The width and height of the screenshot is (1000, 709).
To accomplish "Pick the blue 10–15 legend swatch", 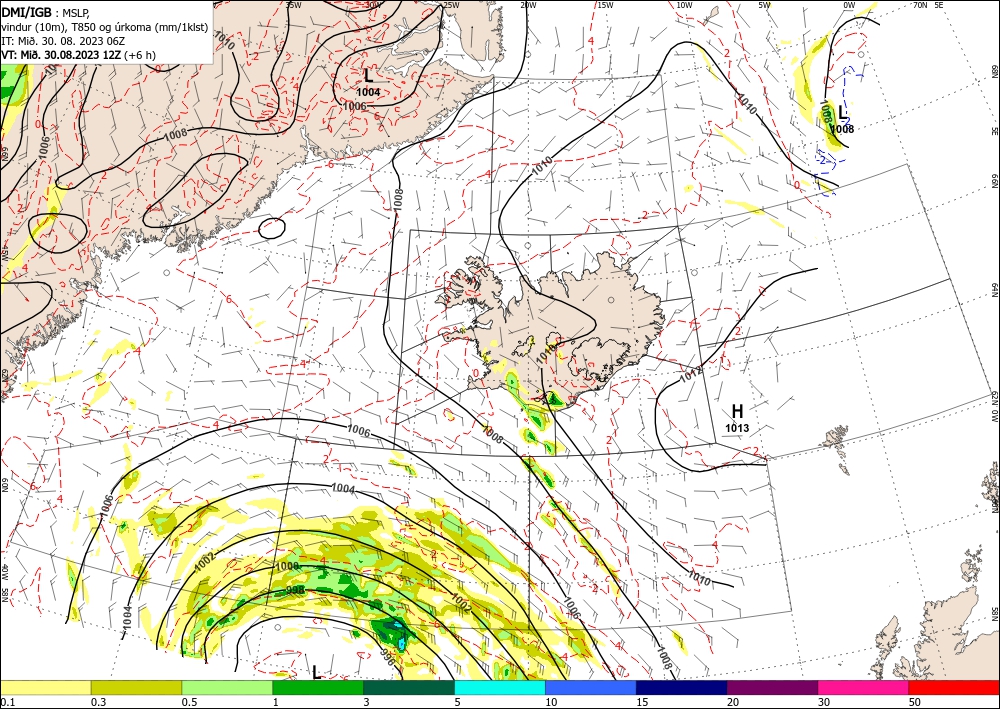I will click(591, 687).
